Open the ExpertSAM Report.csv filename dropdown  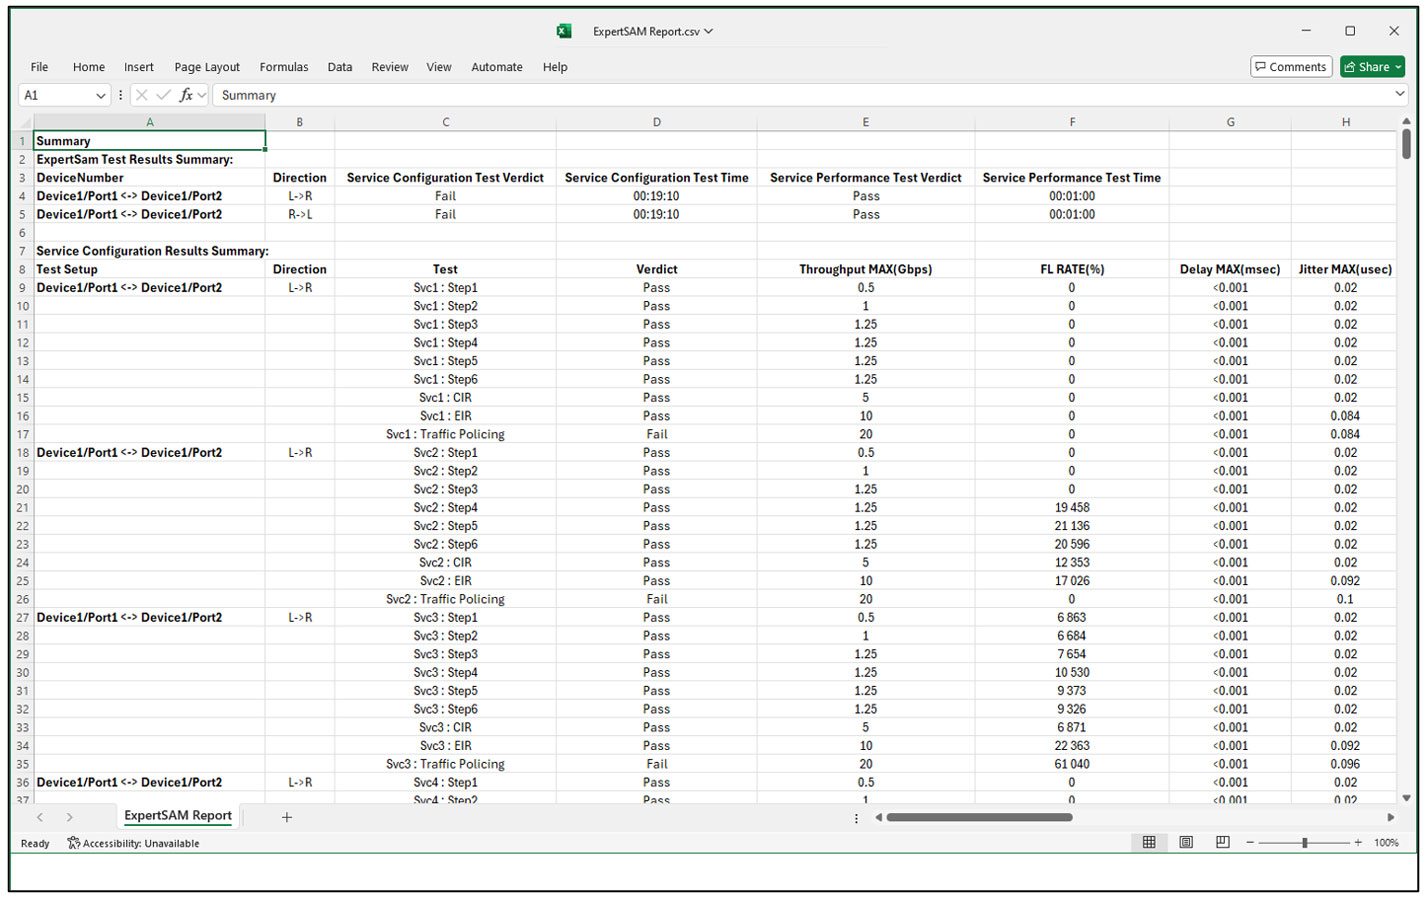point(708,31)
